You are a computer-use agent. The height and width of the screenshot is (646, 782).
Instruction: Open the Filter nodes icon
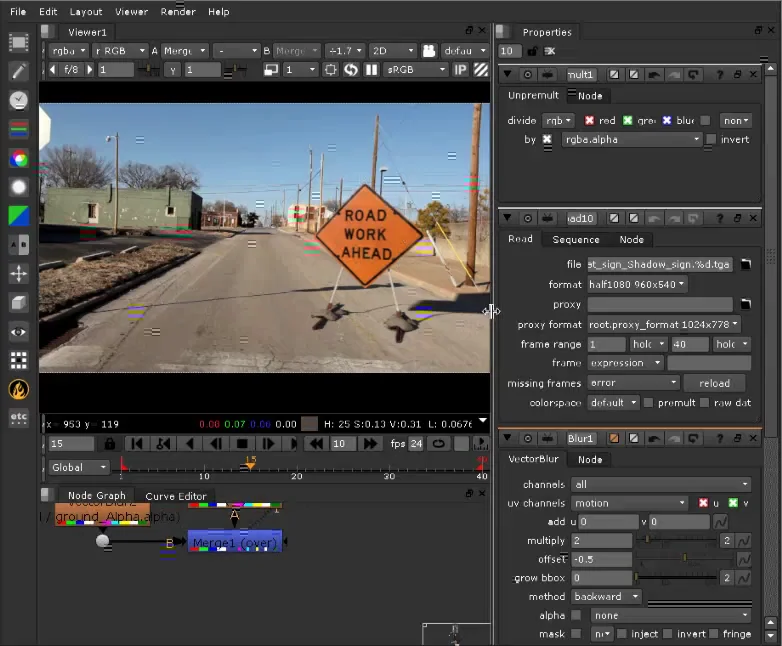[18, 187]
